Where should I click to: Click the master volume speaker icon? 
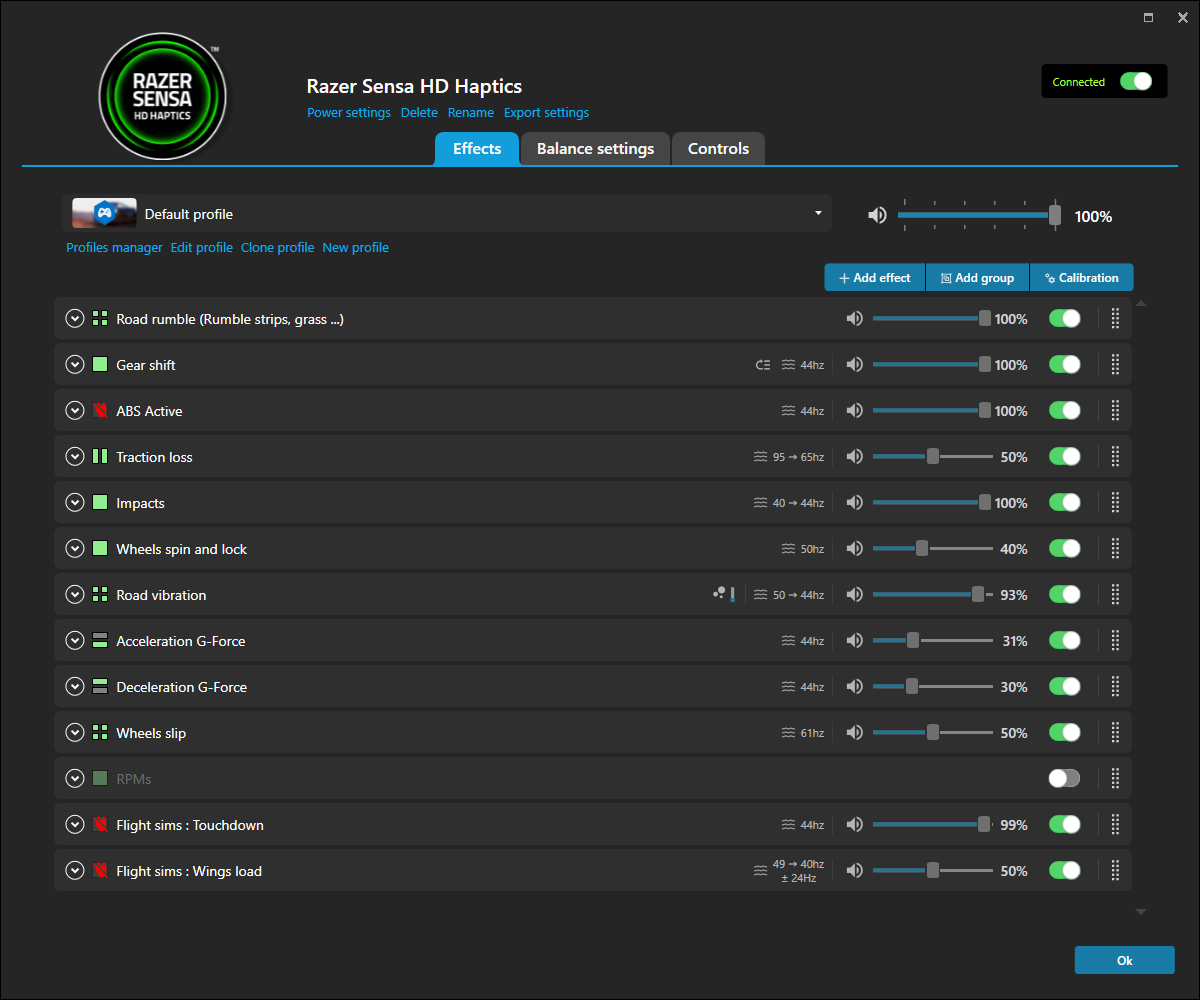pyautogui.click(x=877, y=215)
